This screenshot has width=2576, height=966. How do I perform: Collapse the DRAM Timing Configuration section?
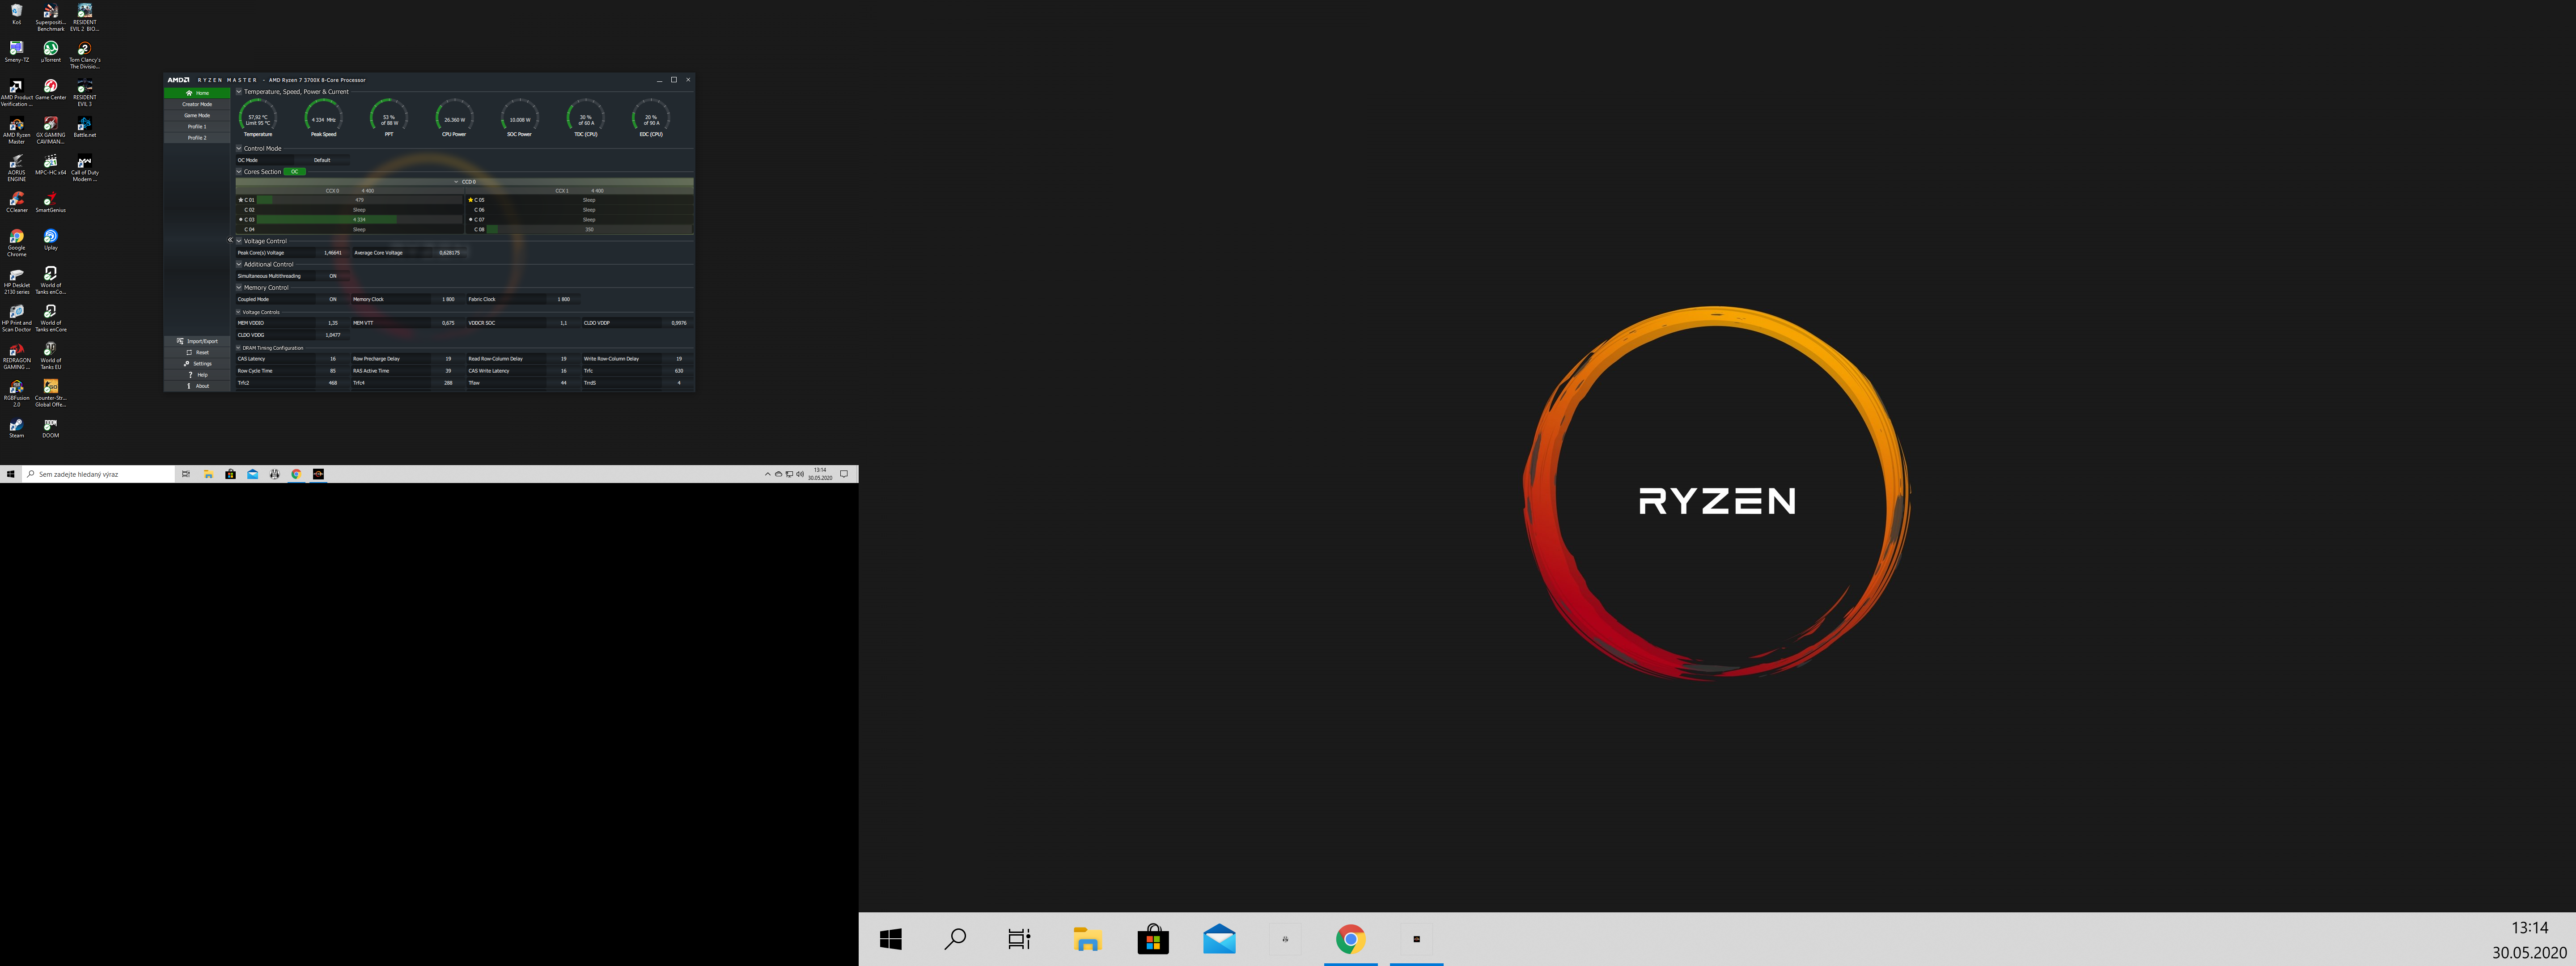[x=238, y=348]
